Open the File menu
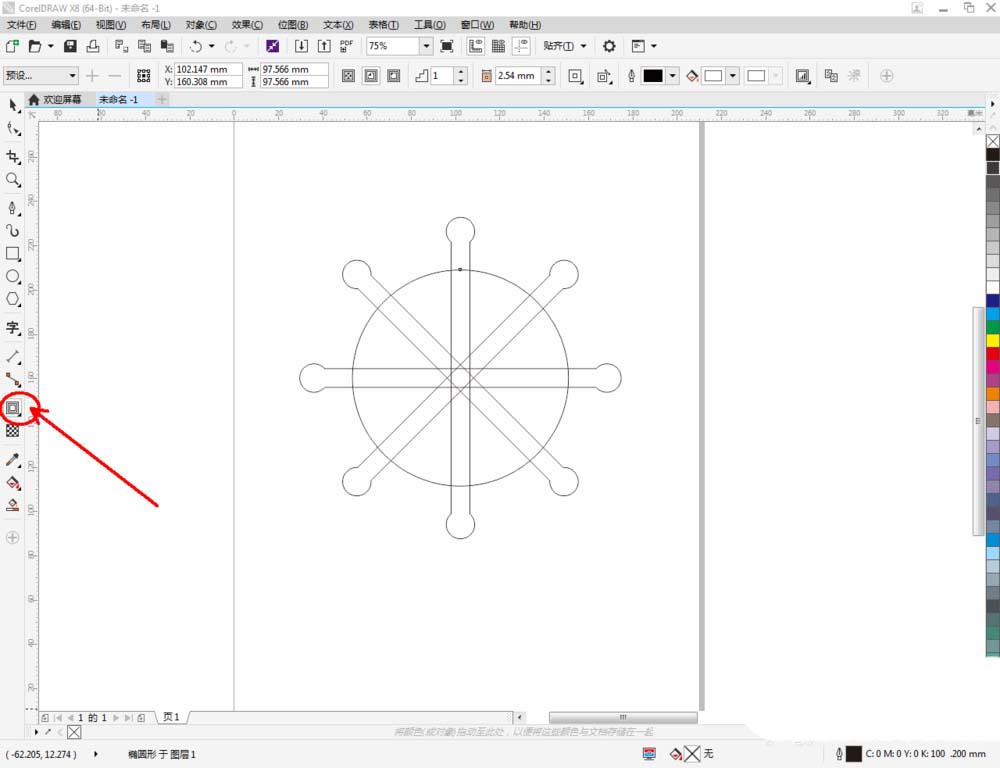Viewport: 1000px width, 768px height. (x=22, y=25)
